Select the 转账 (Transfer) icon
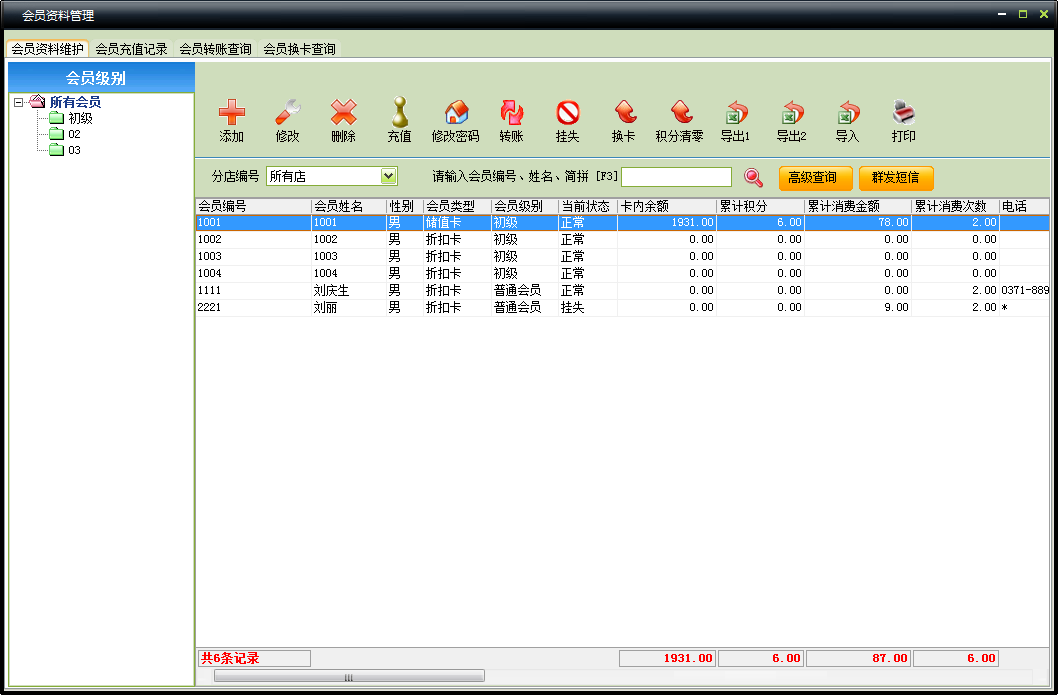Viewport: 1058px width, 695px height. tap(513, 120)
